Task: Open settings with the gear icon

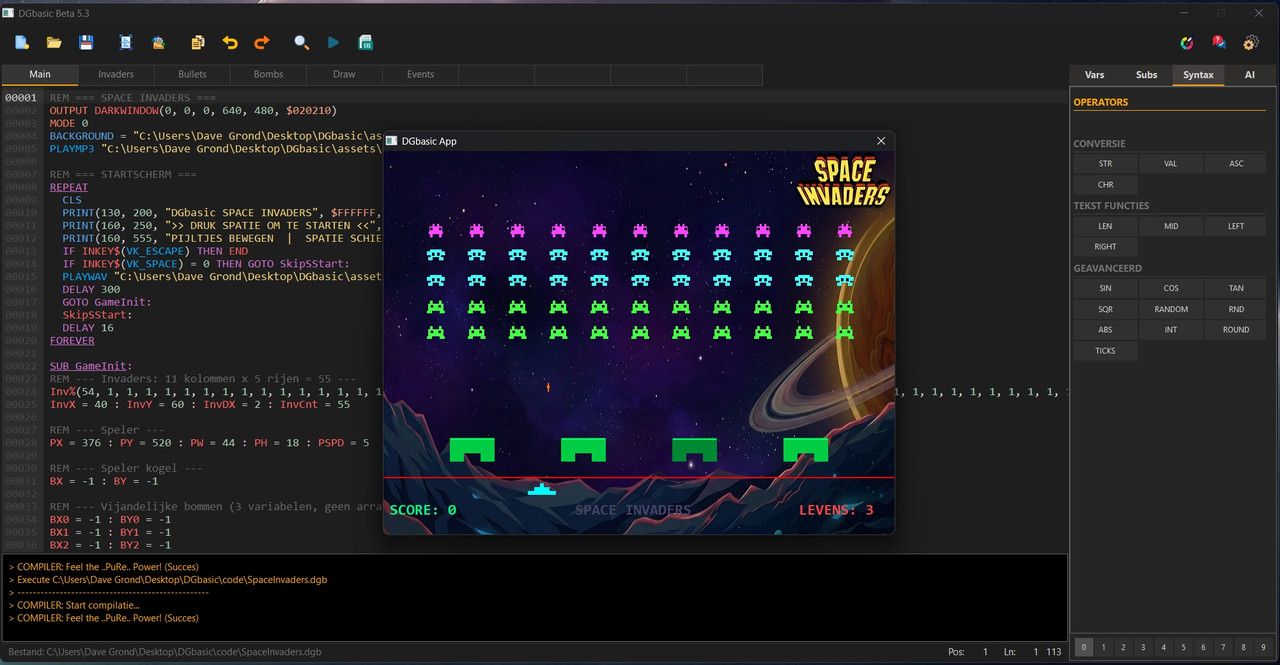Action: coord(1250,43)
